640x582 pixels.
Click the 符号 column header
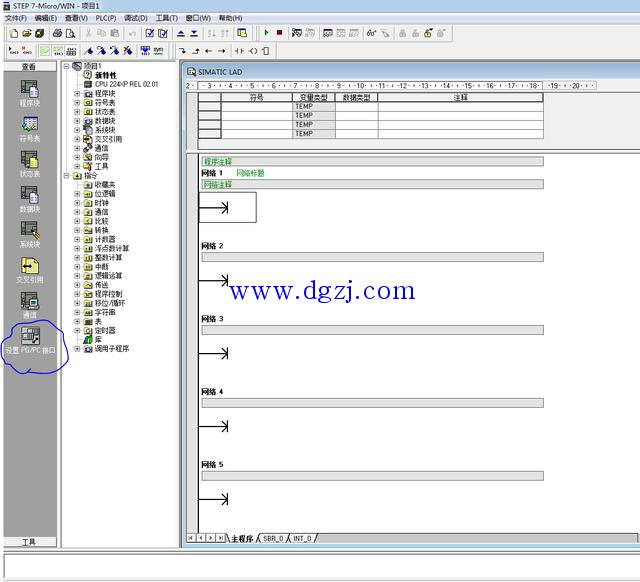coord(256,97)
